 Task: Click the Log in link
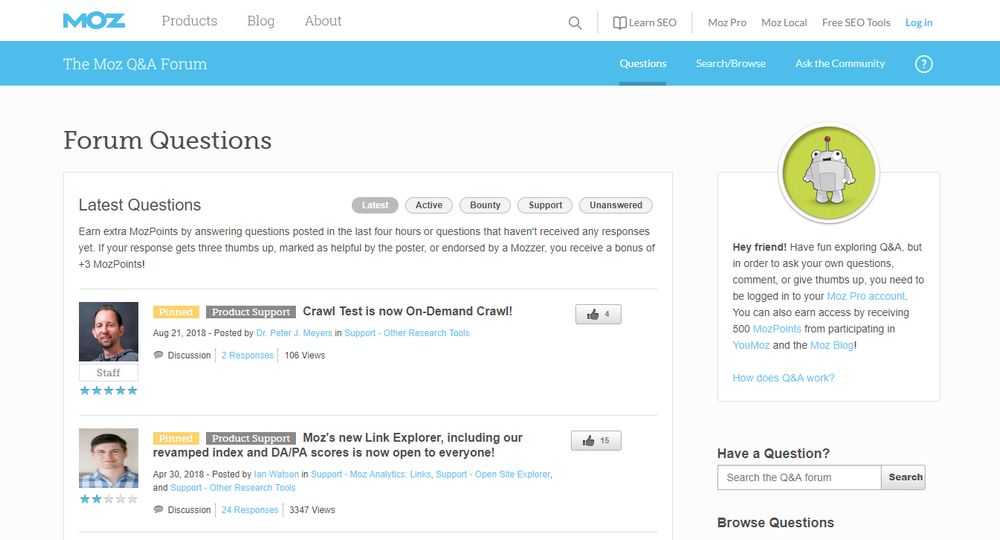tap(918, 23)
